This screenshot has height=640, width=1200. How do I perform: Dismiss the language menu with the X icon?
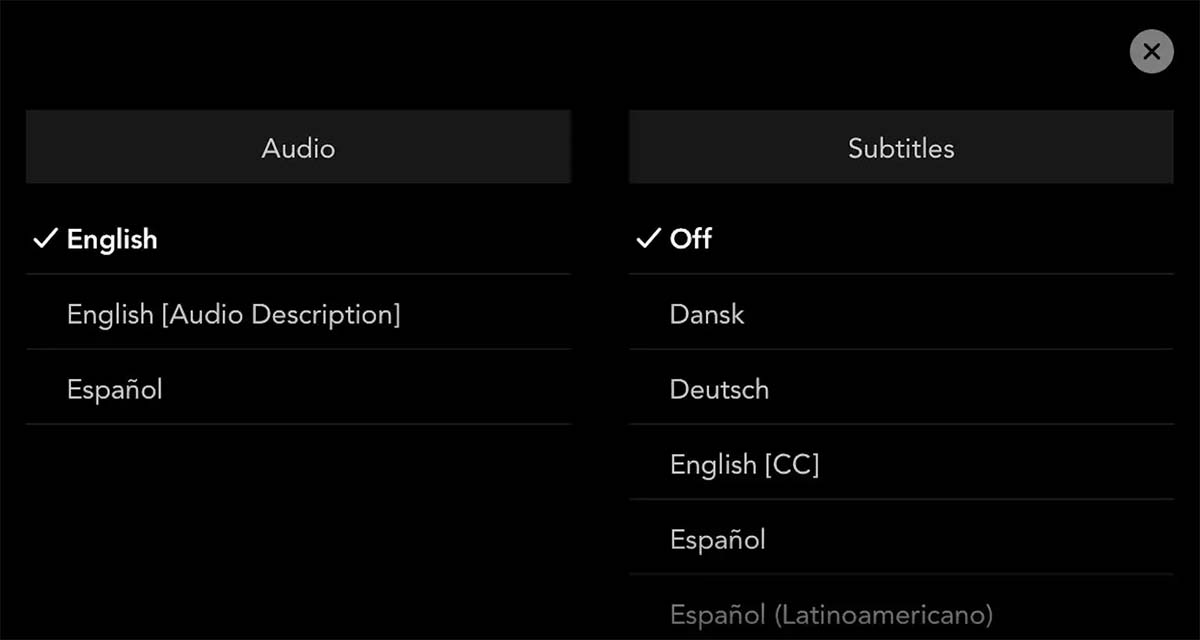point(1151,51)
